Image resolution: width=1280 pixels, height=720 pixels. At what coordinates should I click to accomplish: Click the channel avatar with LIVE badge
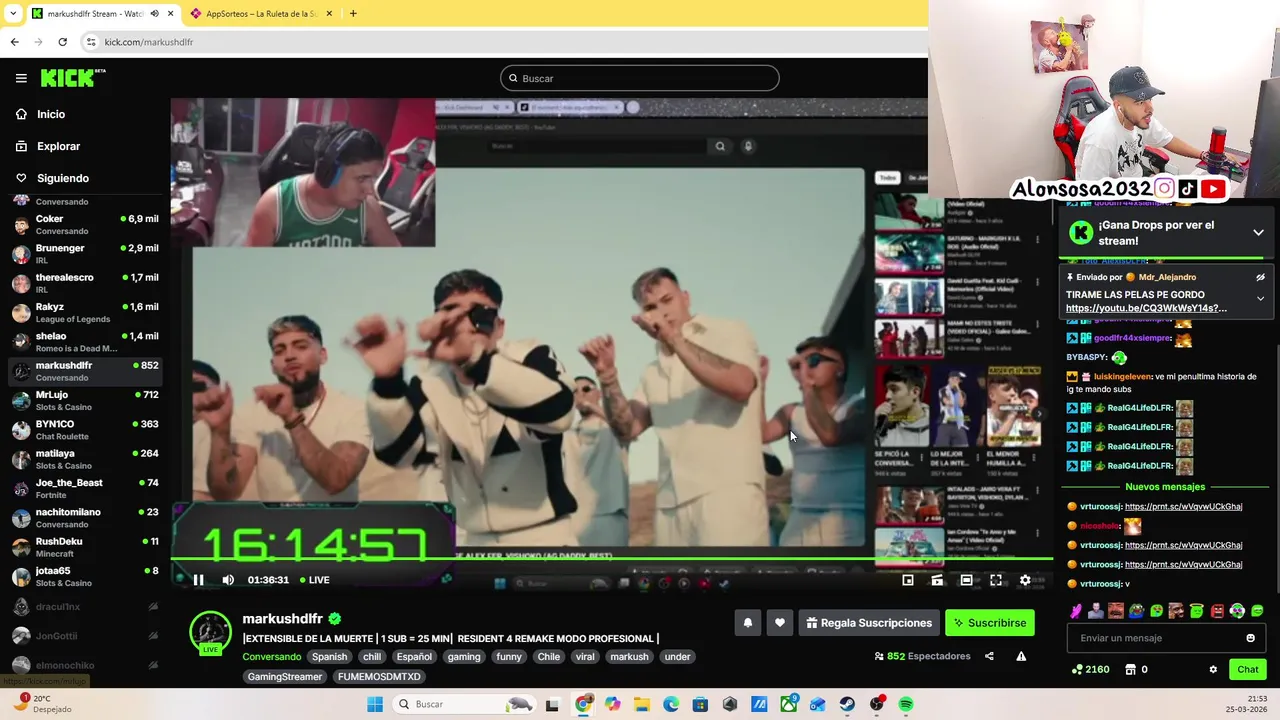[210, 633]
